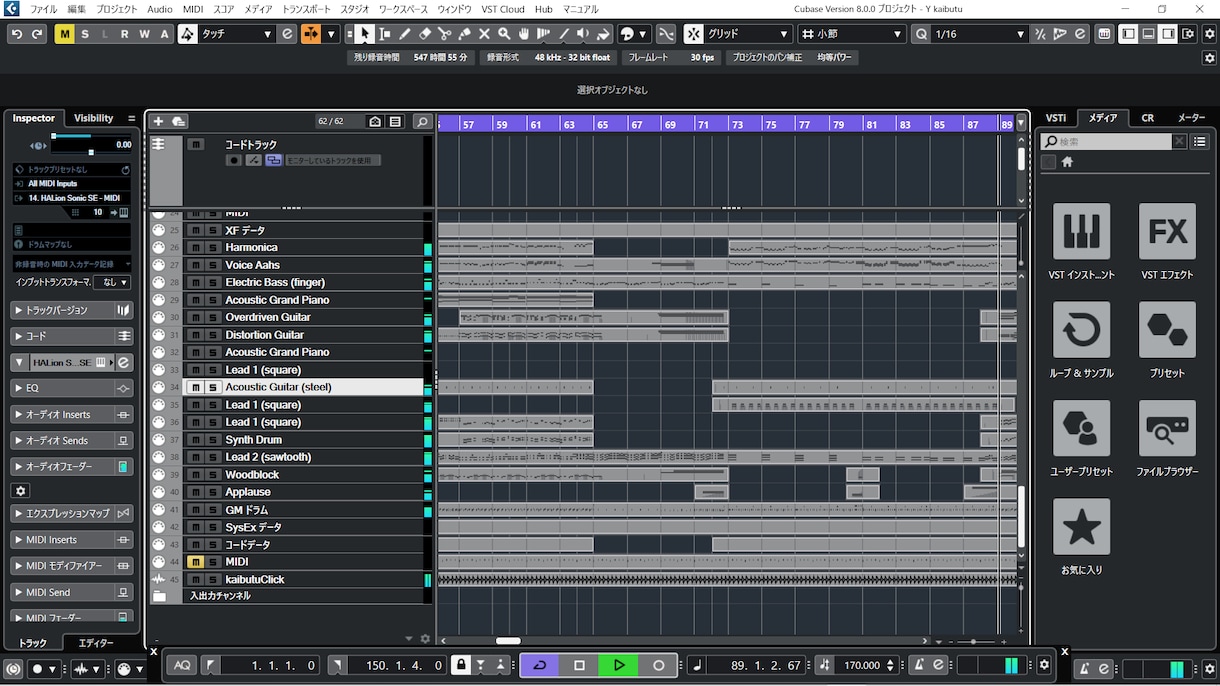
Task: Open the add track plus button
Action: point(157,121)
